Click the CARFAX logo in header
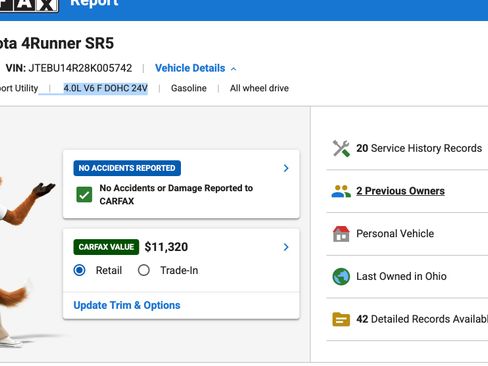This screenshot has height=366, width=488. pyautogui.click(x=28, y=5)
